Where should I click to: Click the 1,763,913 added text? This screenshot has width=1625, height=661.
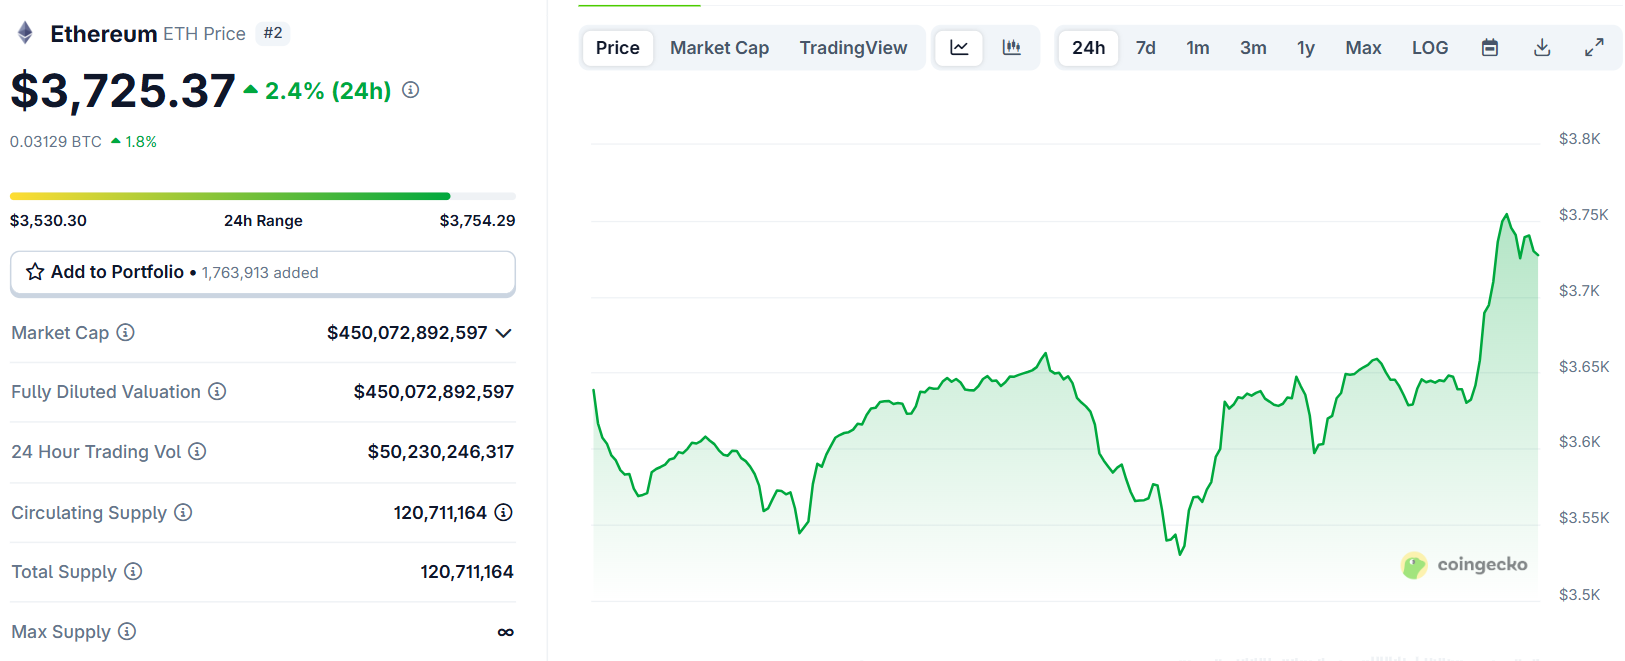pos(260,273)
